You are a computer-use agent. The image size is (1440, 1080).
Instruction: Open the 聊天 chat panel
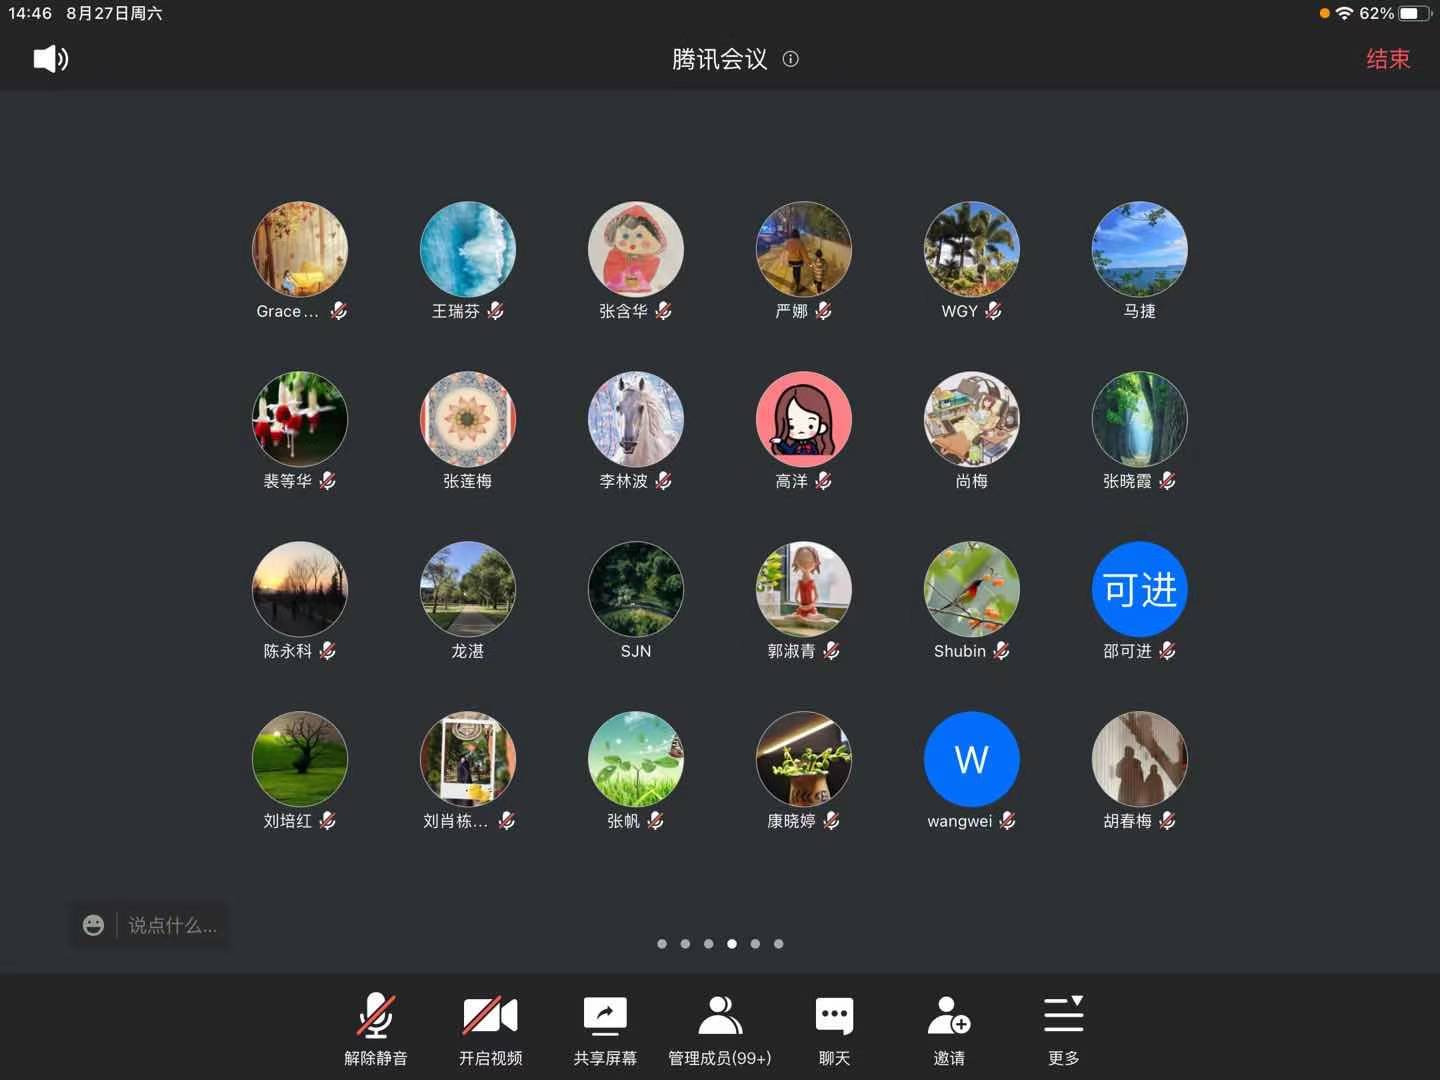(834, 1030)
